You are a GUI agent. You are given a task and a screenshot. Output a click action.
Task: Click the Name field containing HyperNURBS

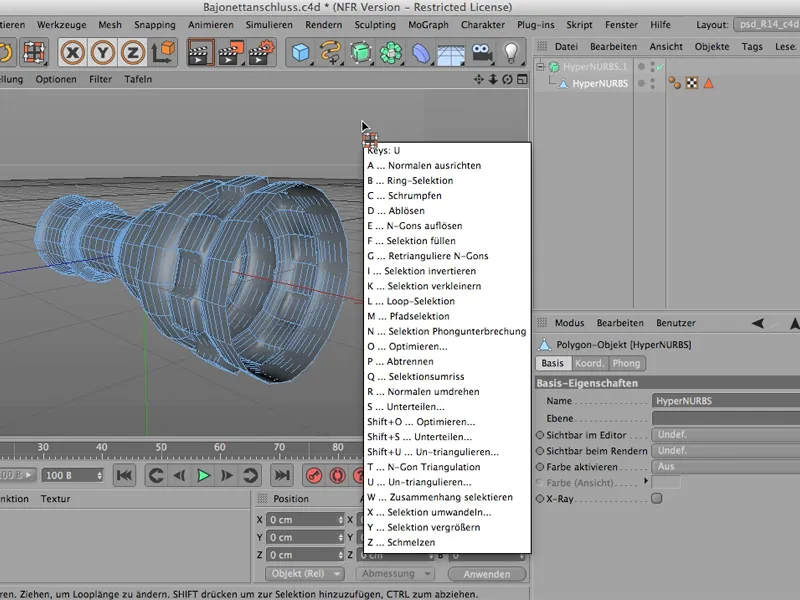pos(724,401)
